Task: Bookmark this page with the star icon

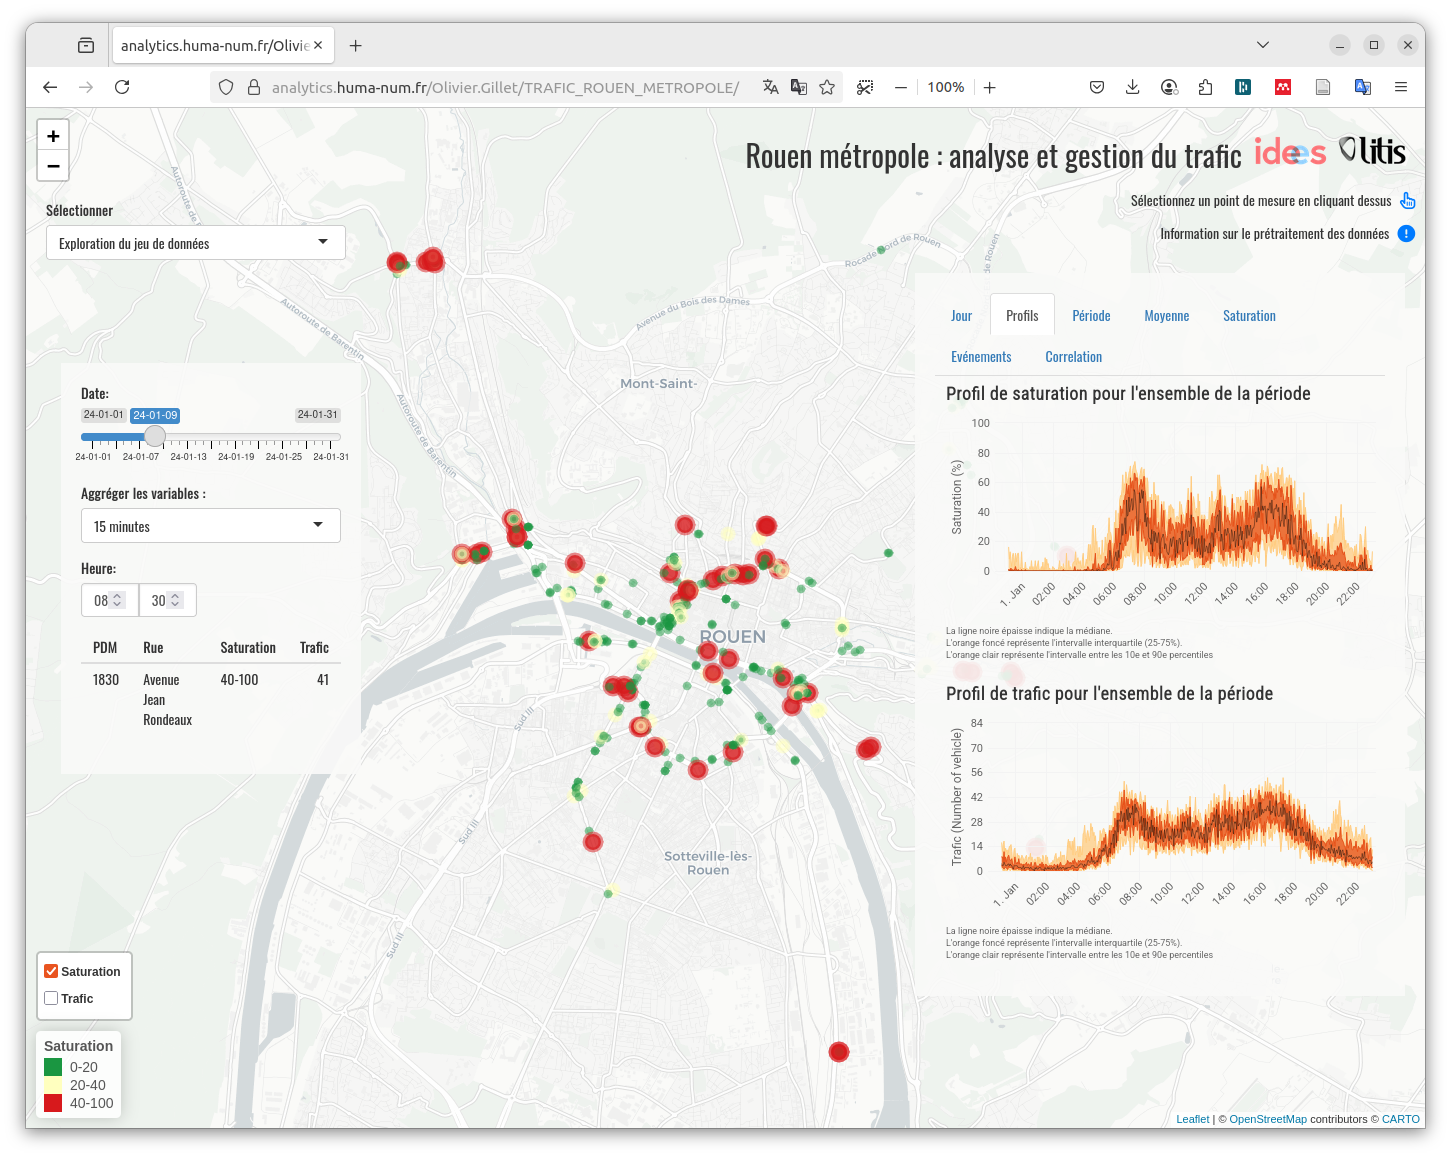Action: tap(827, 88)
